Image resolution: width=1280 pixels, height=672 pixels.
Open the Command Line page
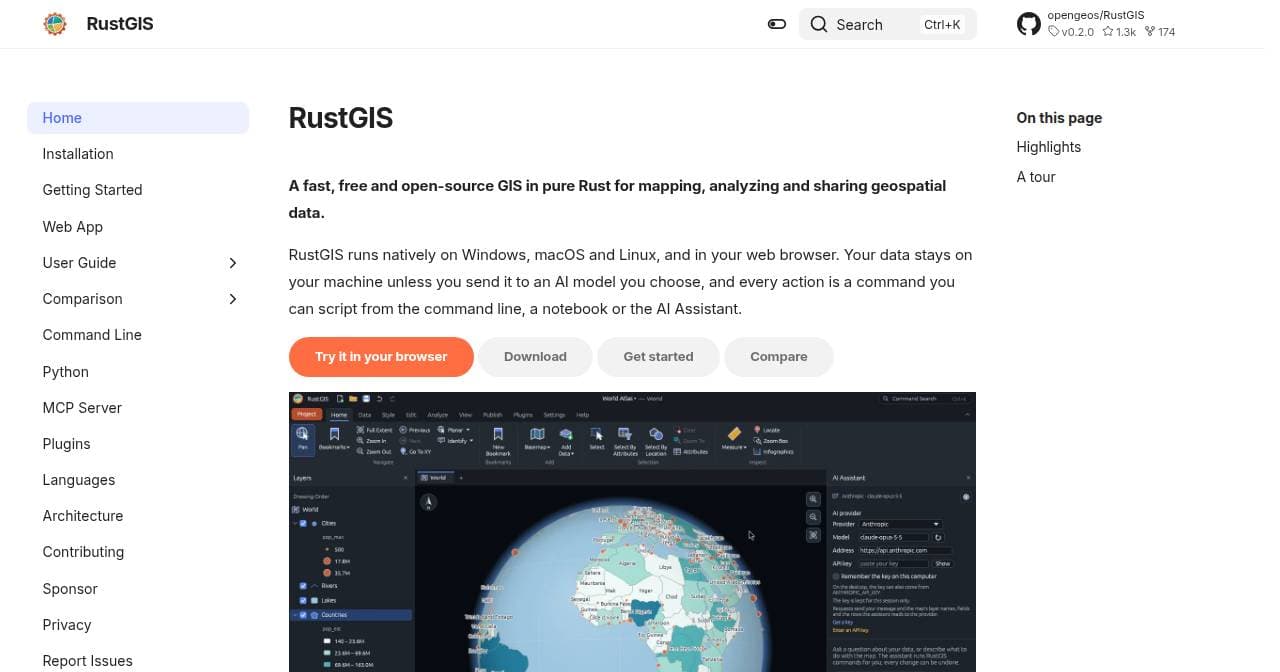92,335
